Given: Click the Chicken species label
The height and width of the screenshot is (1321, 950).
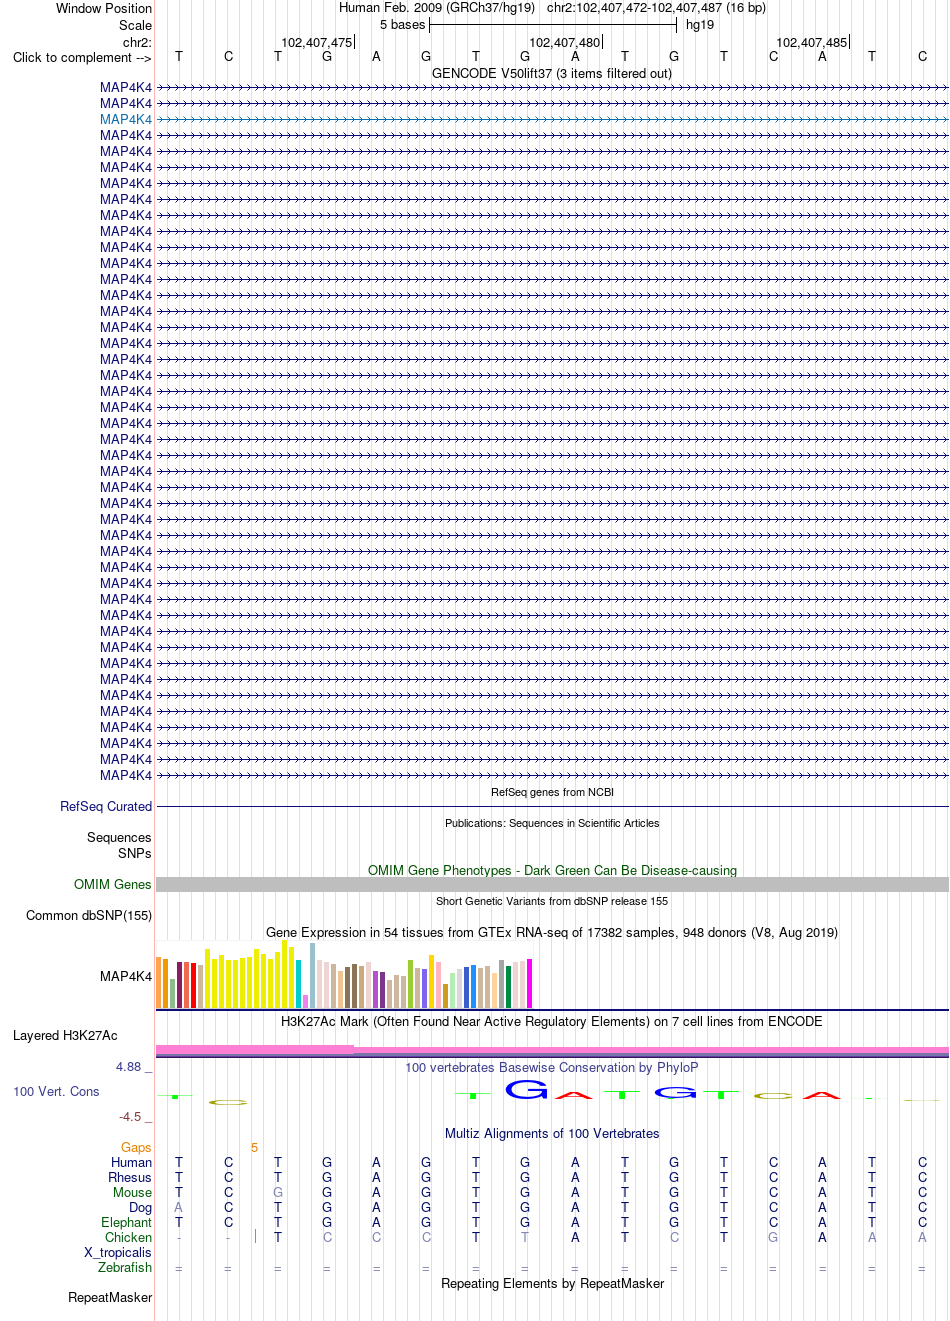Looking at the screenshot, I should pyautogui.click(x=128, y=1237).
